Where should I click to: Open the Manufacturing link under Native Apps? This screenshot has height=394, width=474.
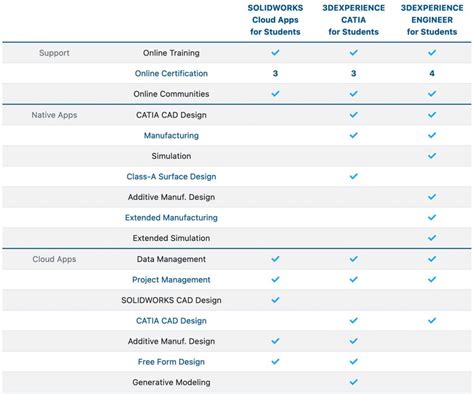tap(171, 135)
